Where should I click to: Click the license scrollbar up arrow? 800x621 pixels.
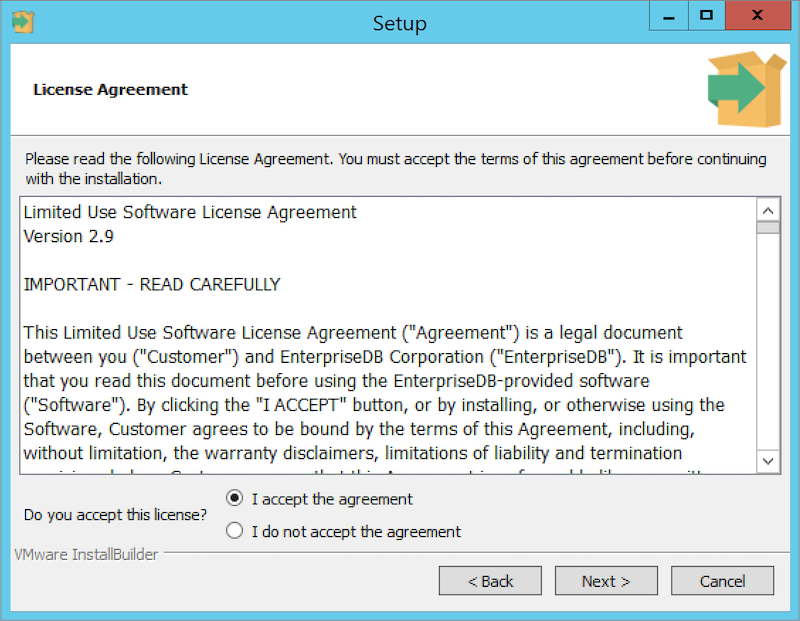(768, 210)
